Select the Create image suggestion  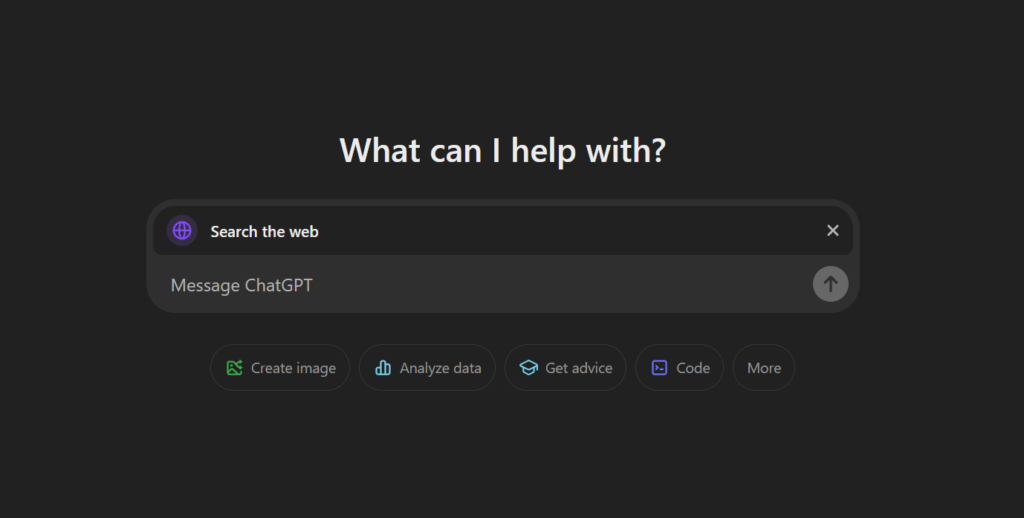280,368
